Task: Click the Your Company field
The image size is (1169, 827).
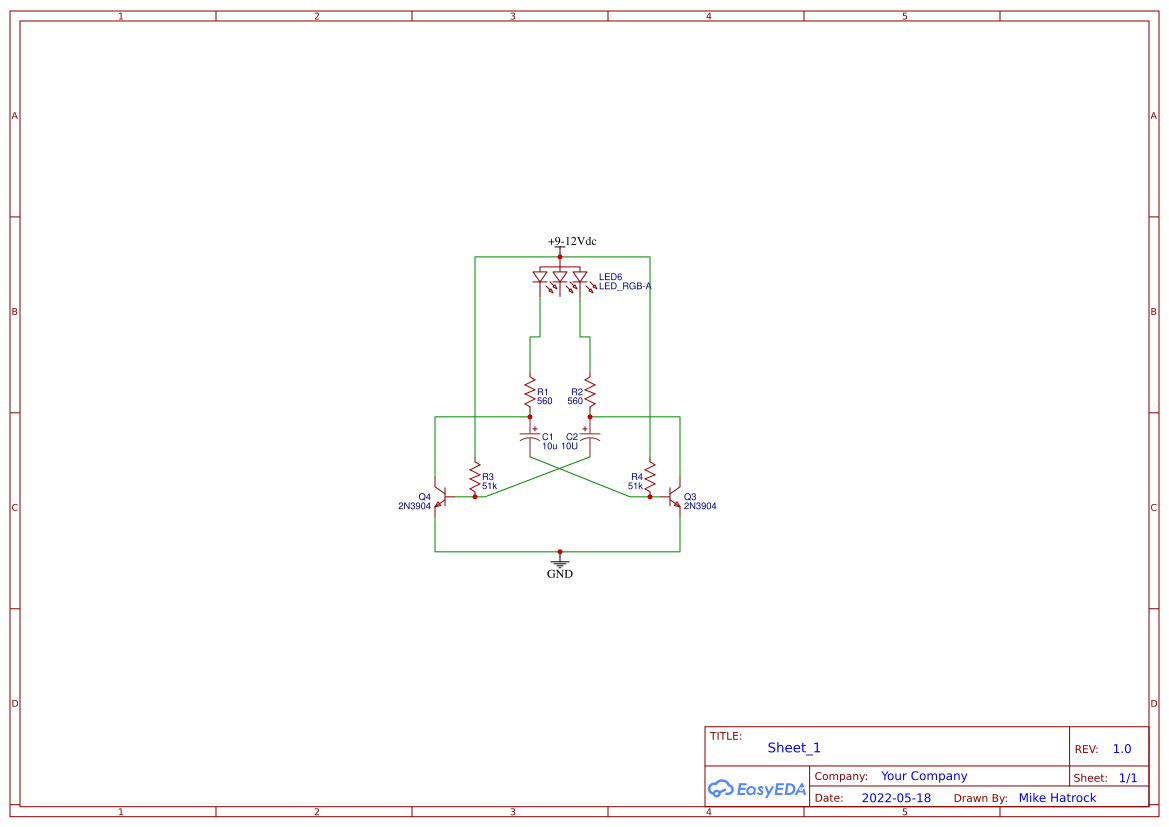Action: [x=923, y=776]
